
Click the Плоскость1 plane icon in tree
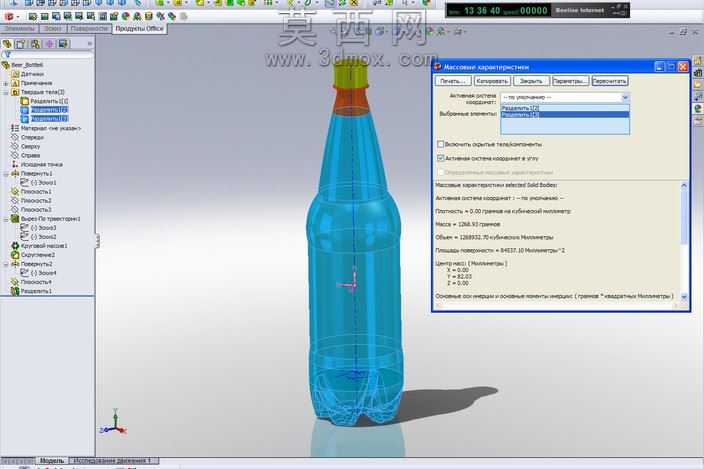[15, 191]
